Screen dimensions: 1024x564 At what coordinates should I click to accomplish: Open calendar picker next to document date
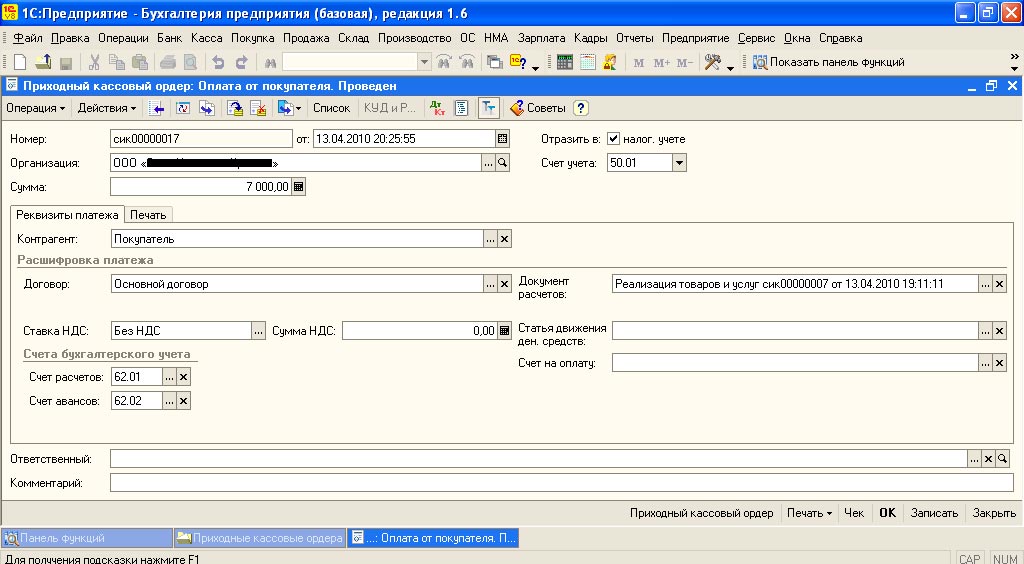502,138
